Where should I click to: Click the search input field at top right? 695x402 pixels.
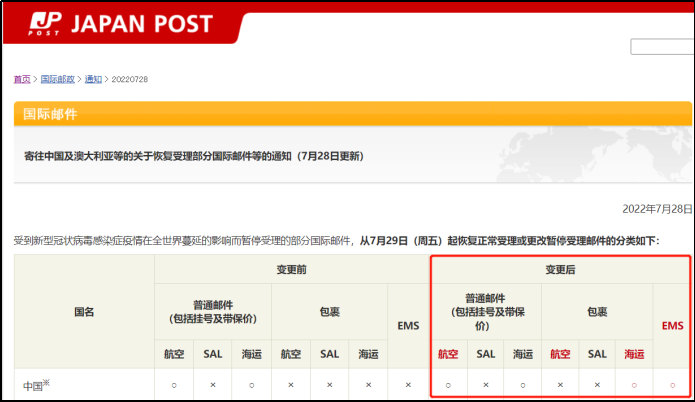coord(662,47)
